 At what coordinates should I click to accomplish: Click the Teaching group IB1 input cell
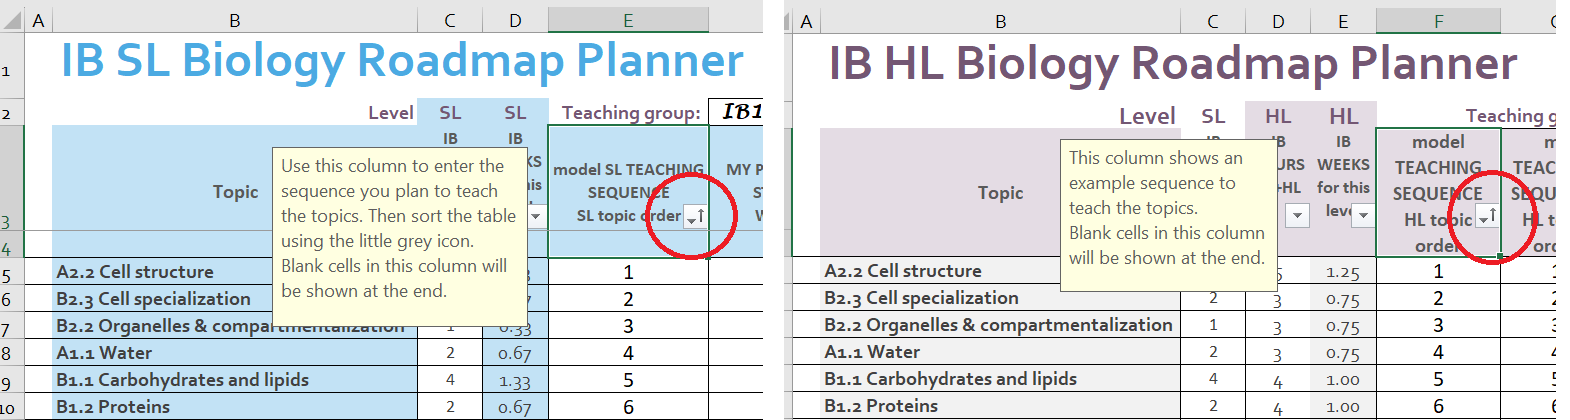pyautogui.click(x=736, y=112)
